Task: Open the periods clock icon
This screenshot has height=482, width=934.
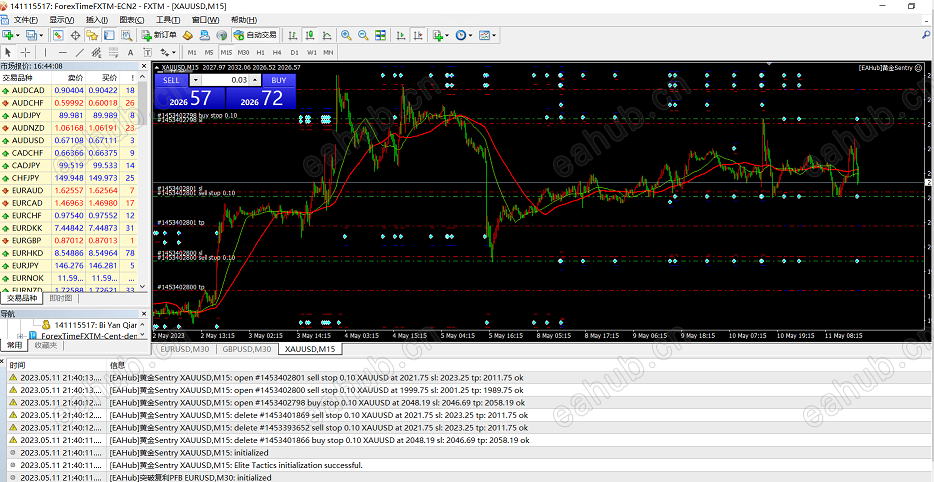Action: [x=460, y=35]
